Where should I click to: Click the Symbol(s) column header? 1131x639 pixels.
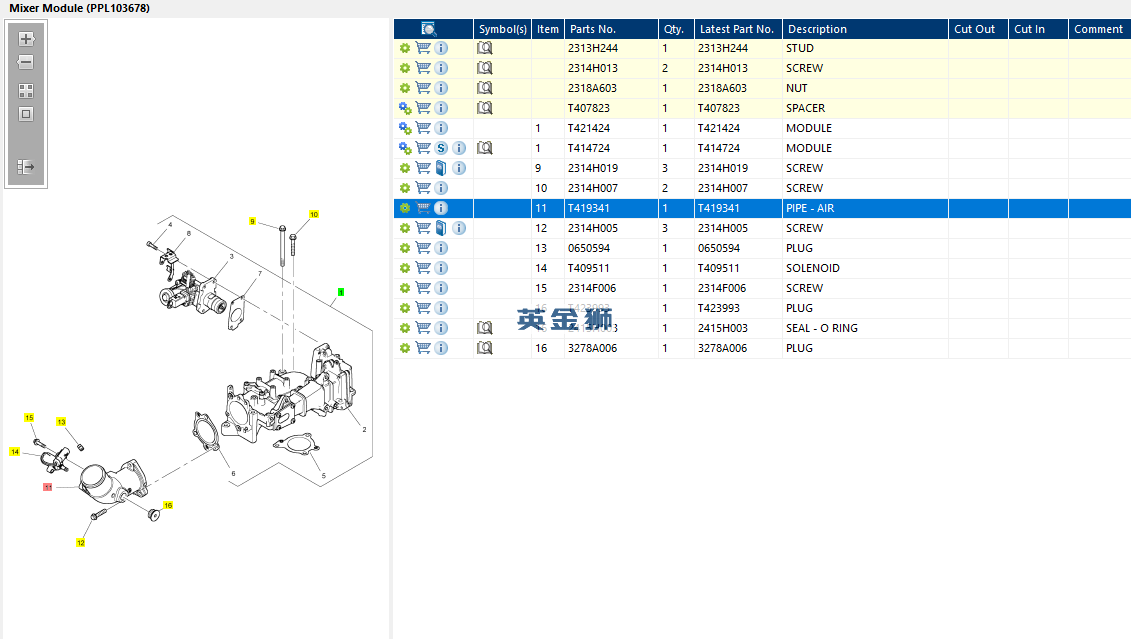click(503, 29)
